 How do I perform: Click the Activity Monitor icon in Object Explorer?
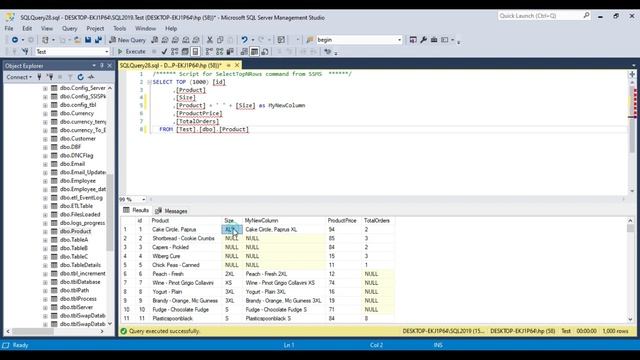tap(91, 77)
